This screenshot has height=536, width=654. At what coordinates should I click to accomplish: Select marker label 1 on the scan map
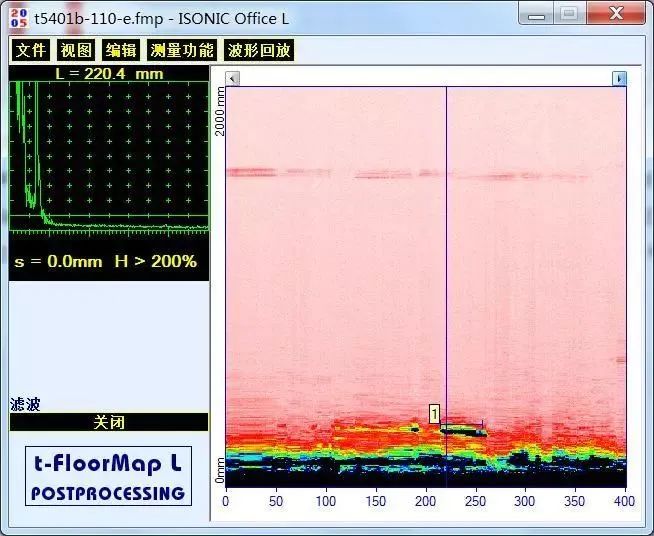[x=434, y=414]
